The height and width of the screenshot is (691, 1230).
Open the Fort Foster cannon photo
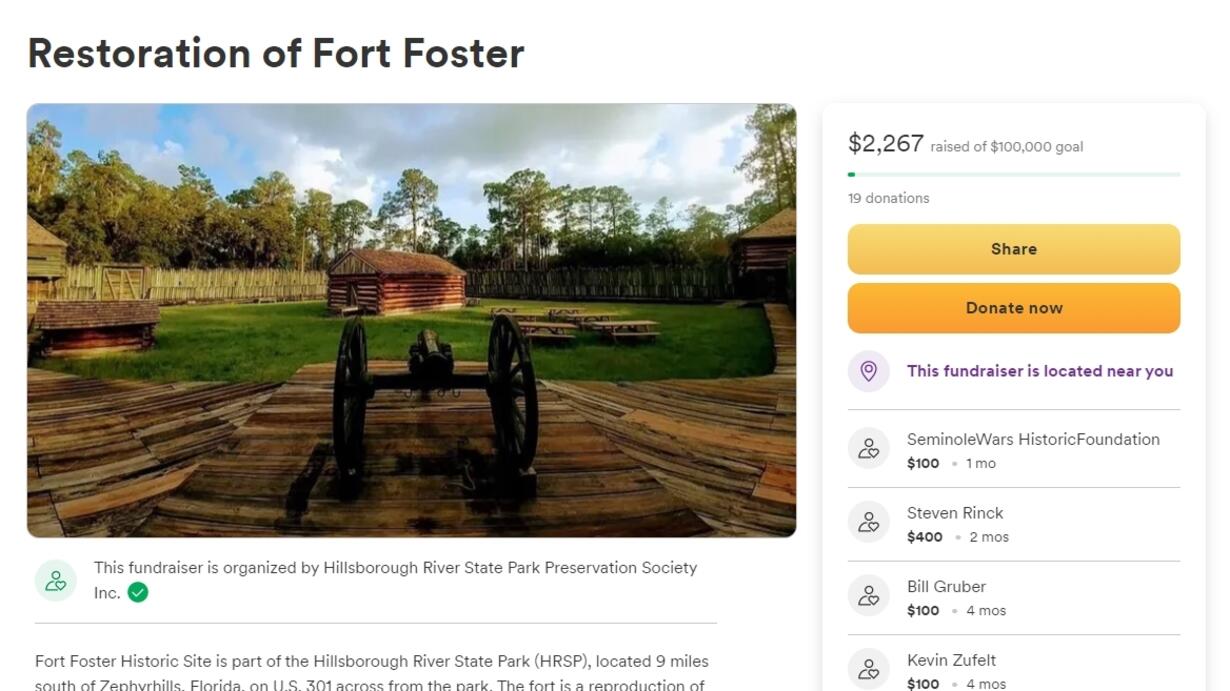click(411, 320)
